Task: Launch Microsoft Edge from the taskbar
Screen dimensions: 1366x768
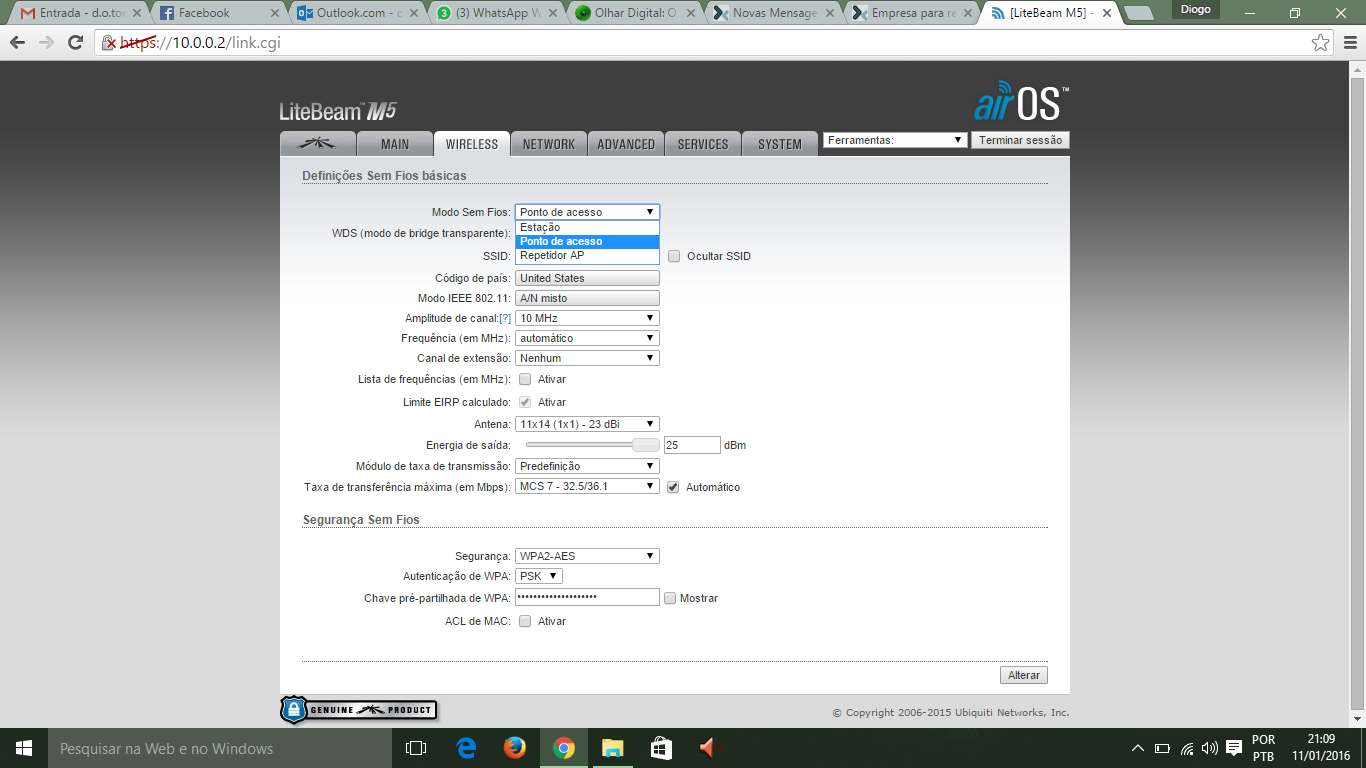Action: click(x=466, y=748)
